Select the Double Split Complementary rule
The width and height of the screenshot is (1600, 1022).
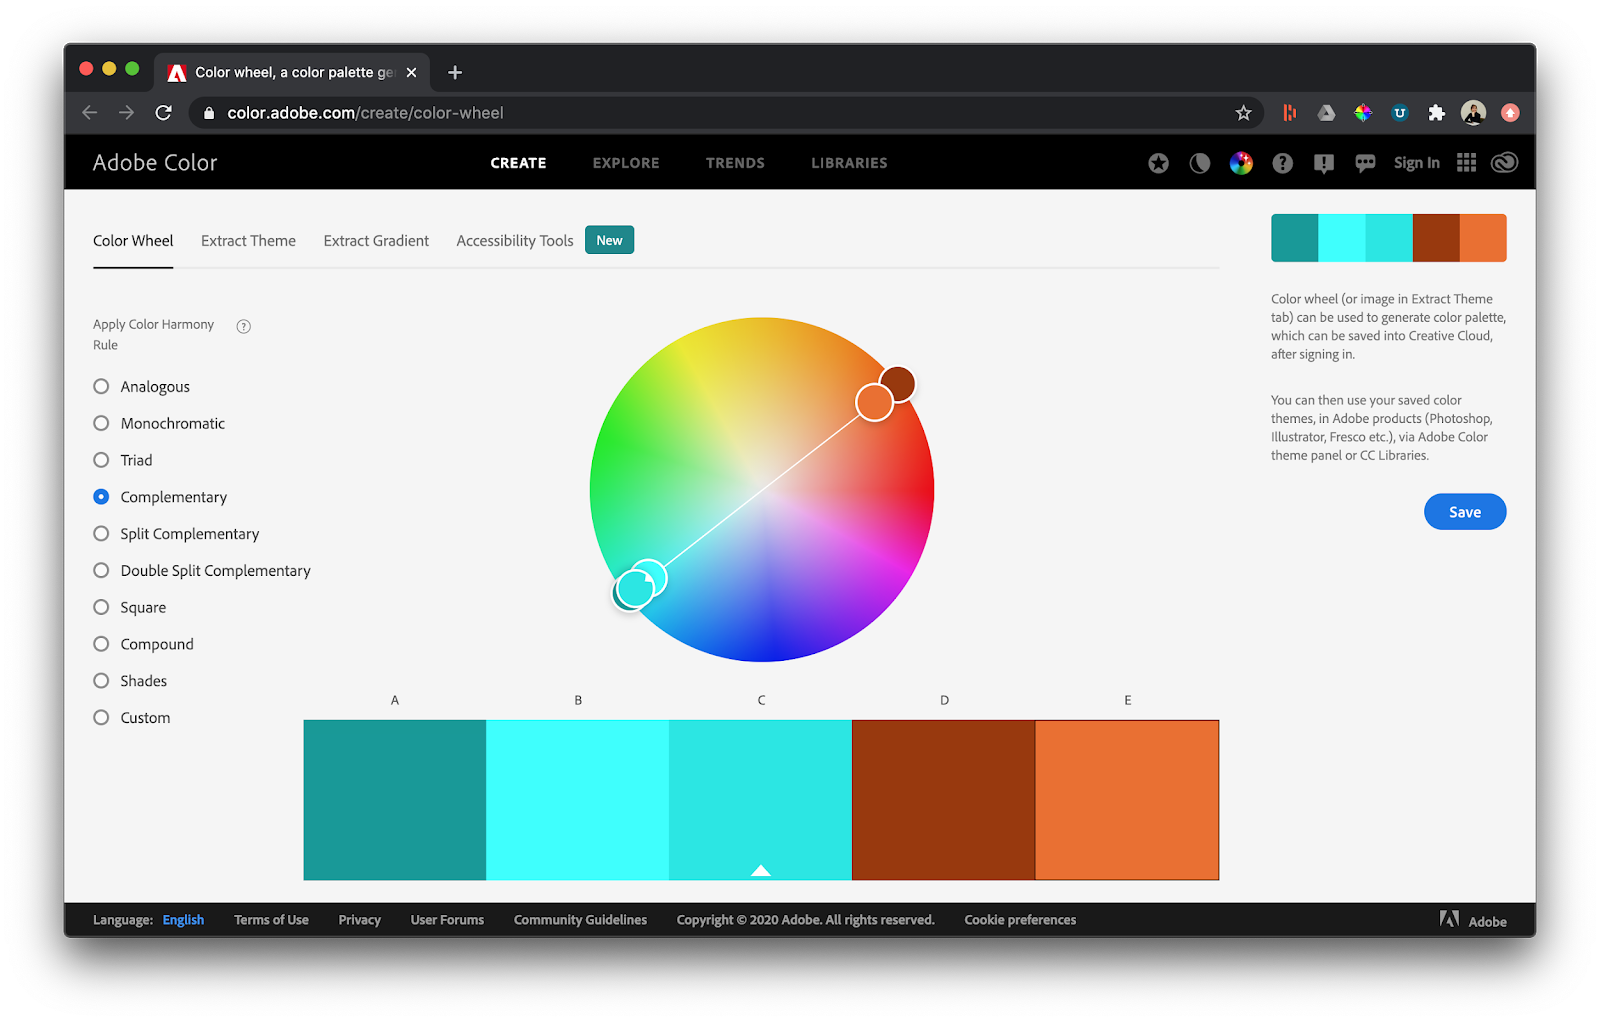click(x=101, y=570)
